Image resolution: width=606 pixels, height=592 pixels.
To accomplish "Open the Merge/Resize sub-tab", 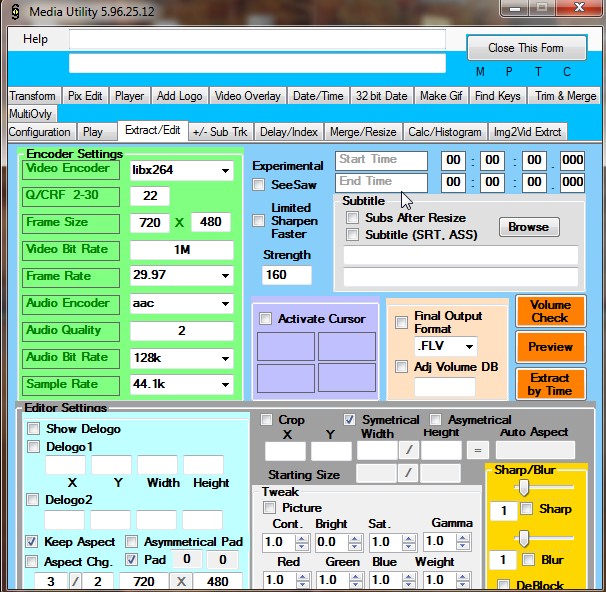I will pos(363,132).
